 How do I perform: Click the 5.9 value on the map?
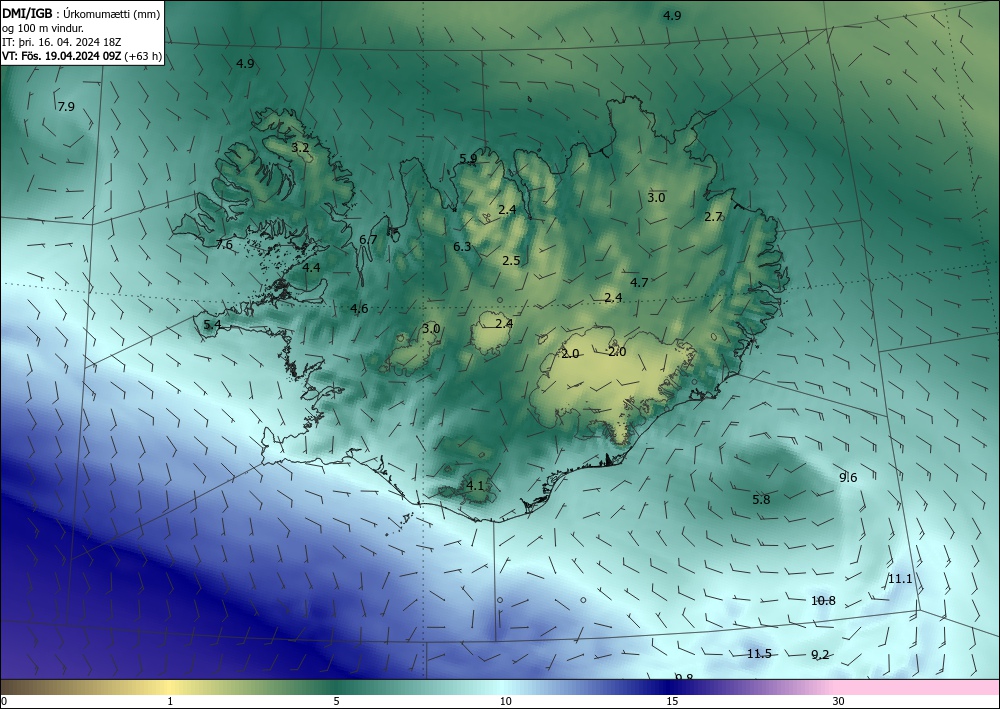pos(468,159)
